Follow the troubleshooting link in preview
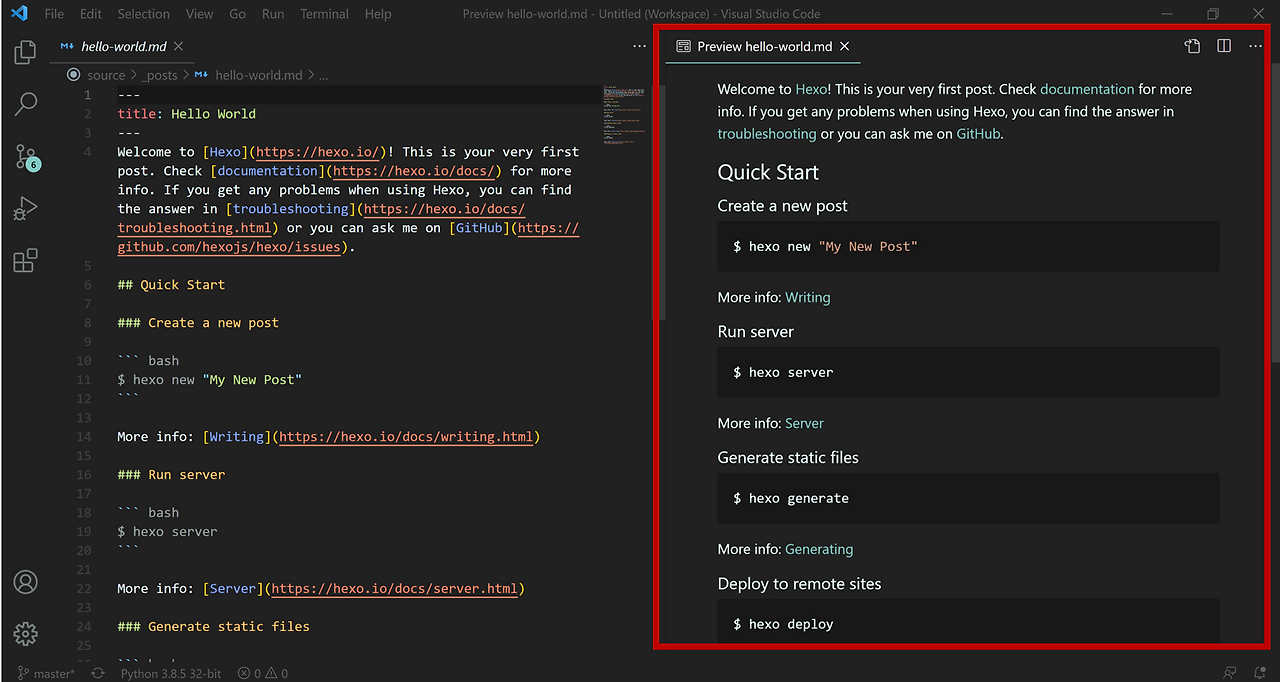This screenshot has width=1280, height=682. (767, 133)
